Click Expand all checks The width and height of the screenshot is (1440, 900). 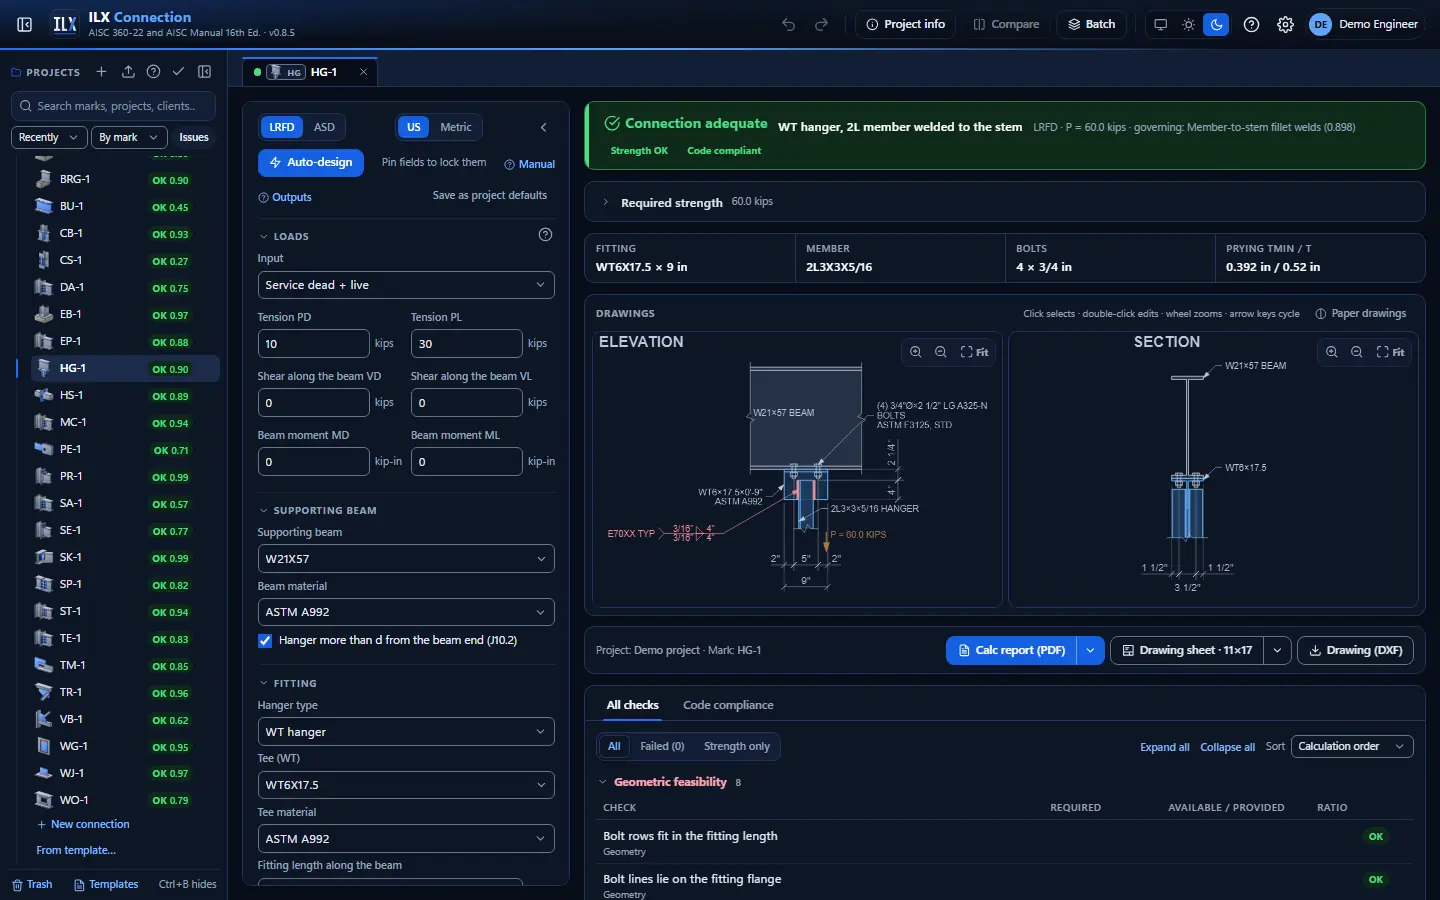tap(1165, 747)
